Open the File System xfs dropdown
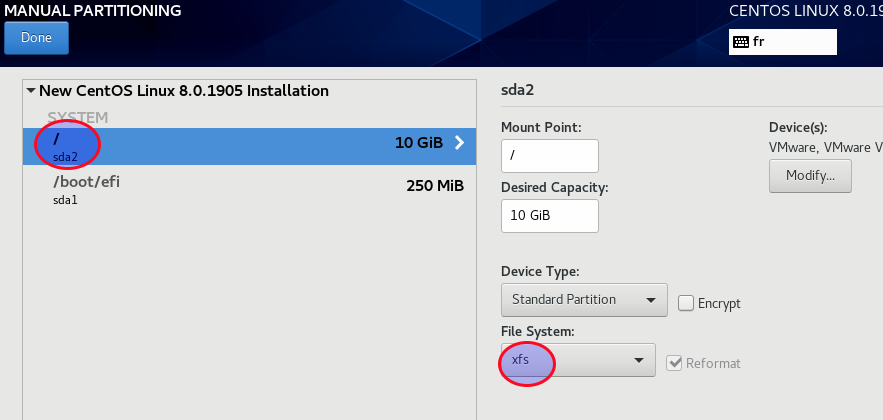 coord(578,360)
